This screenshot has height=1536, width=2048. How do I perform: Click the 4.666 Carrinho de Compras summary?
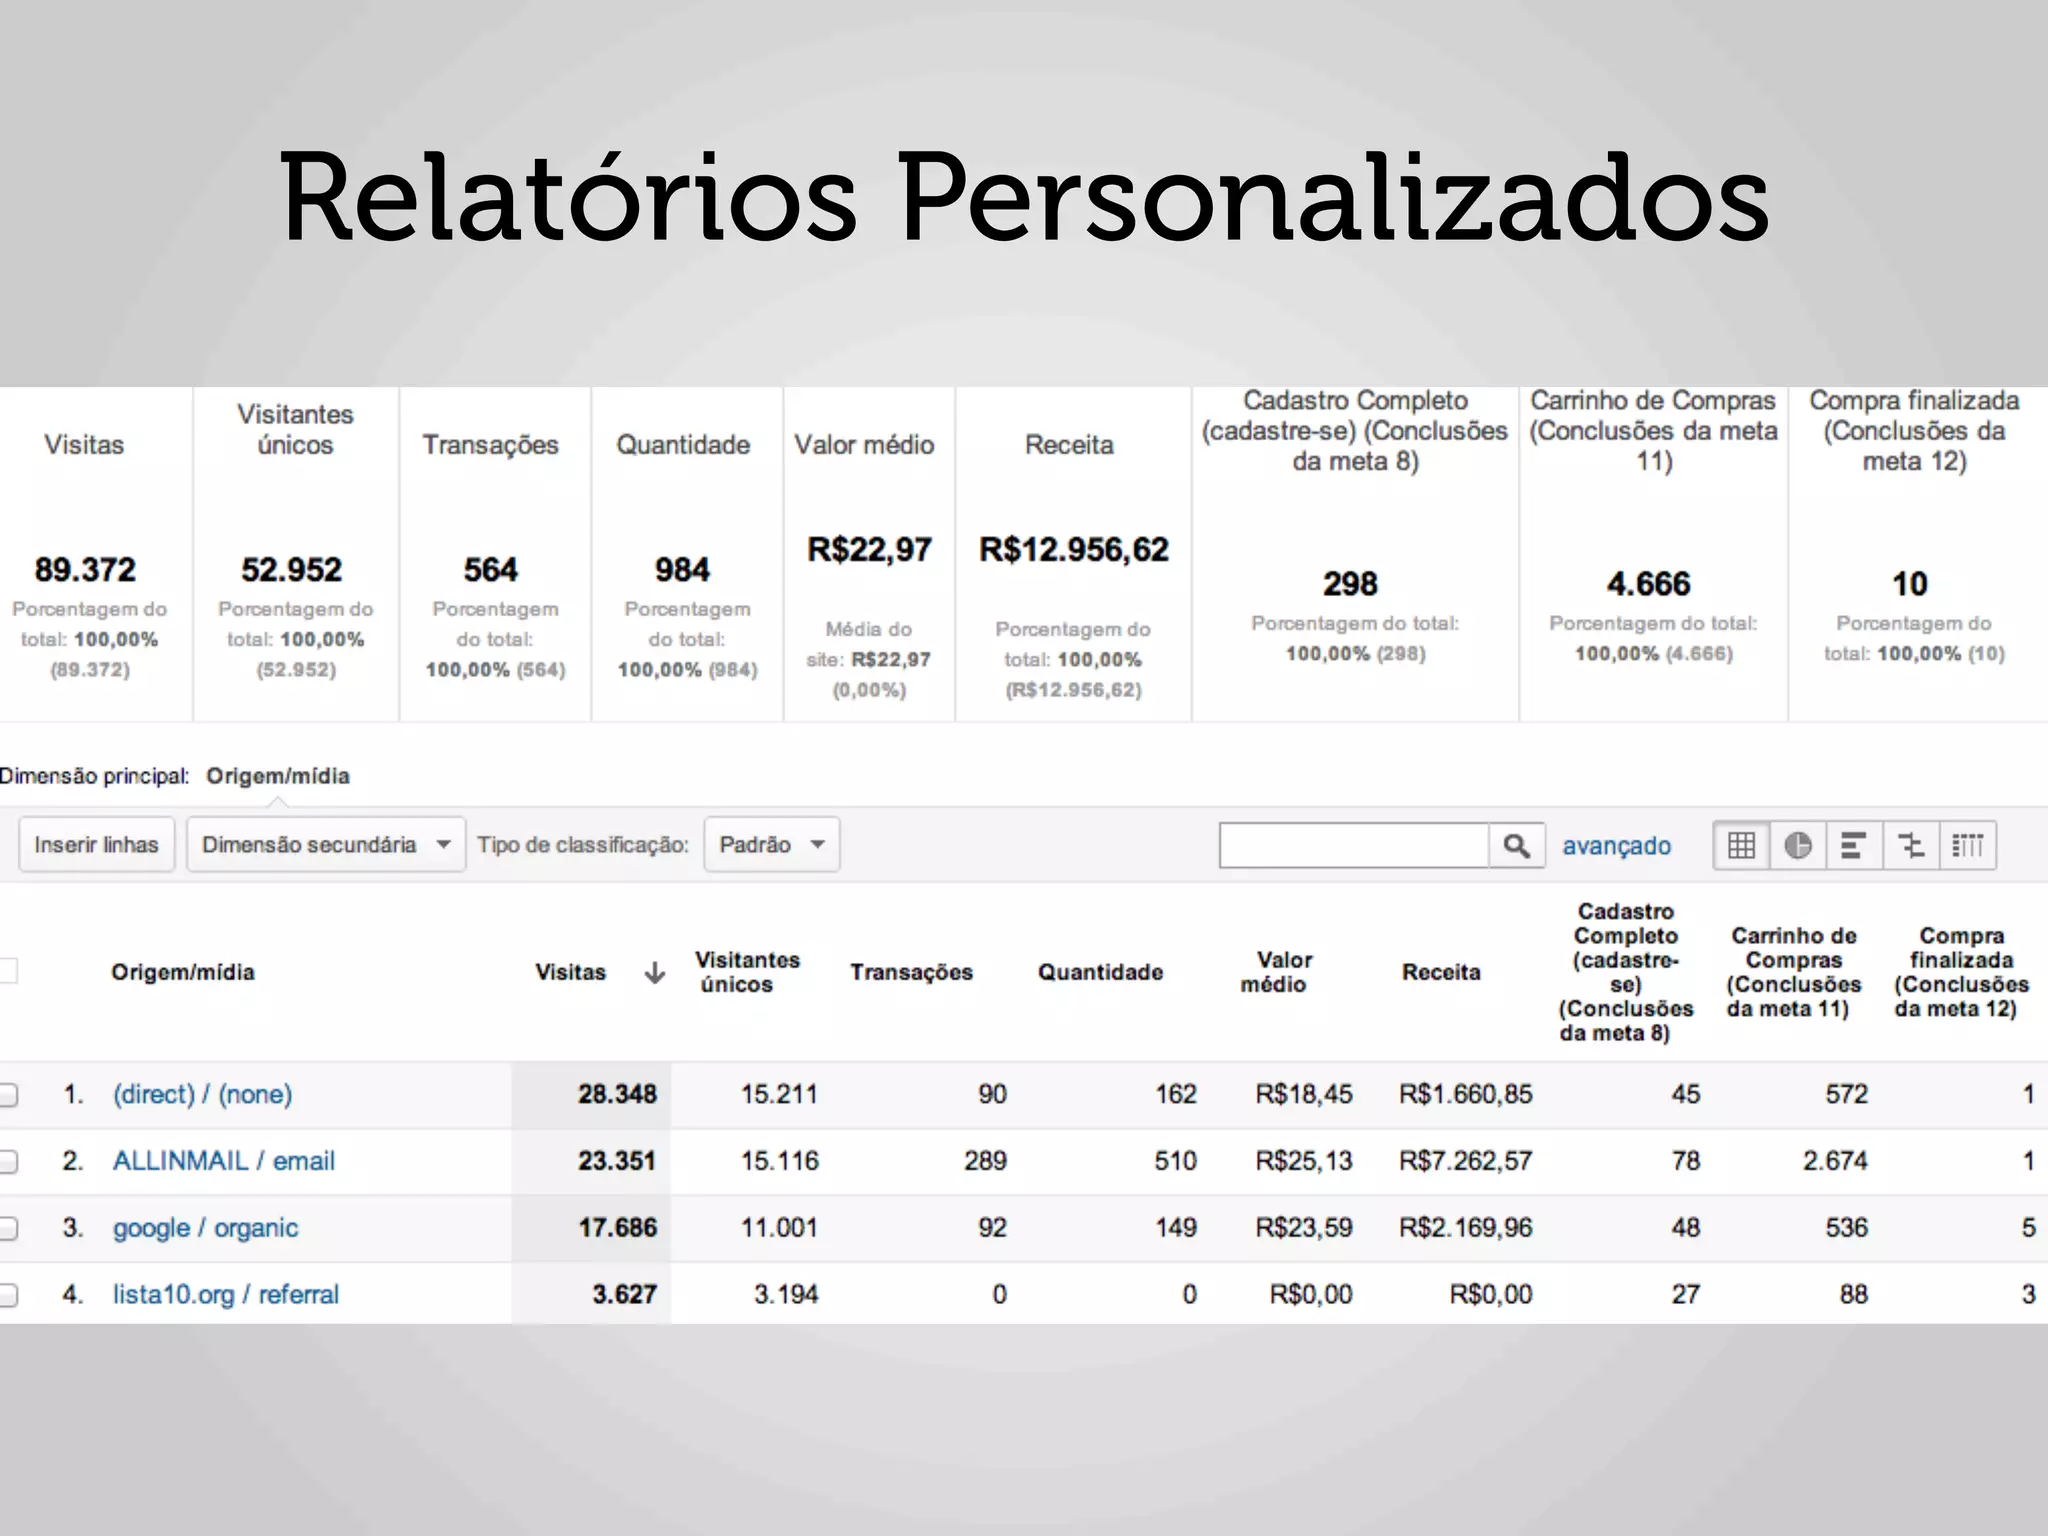tap(1648, 584)
